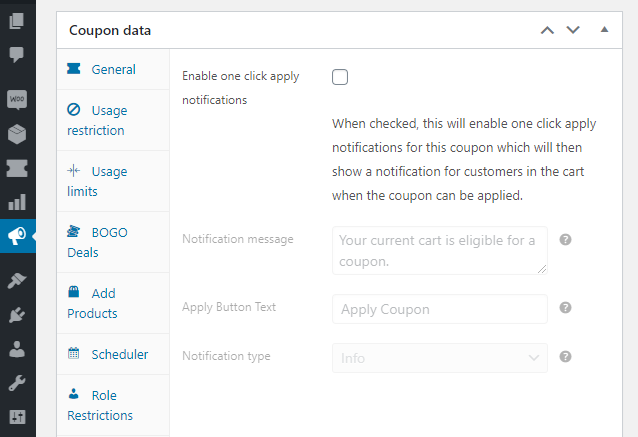The width and height of the screenshot is (638, 437).
Task: Move Coupon data panel up
Action: (547, 30)
